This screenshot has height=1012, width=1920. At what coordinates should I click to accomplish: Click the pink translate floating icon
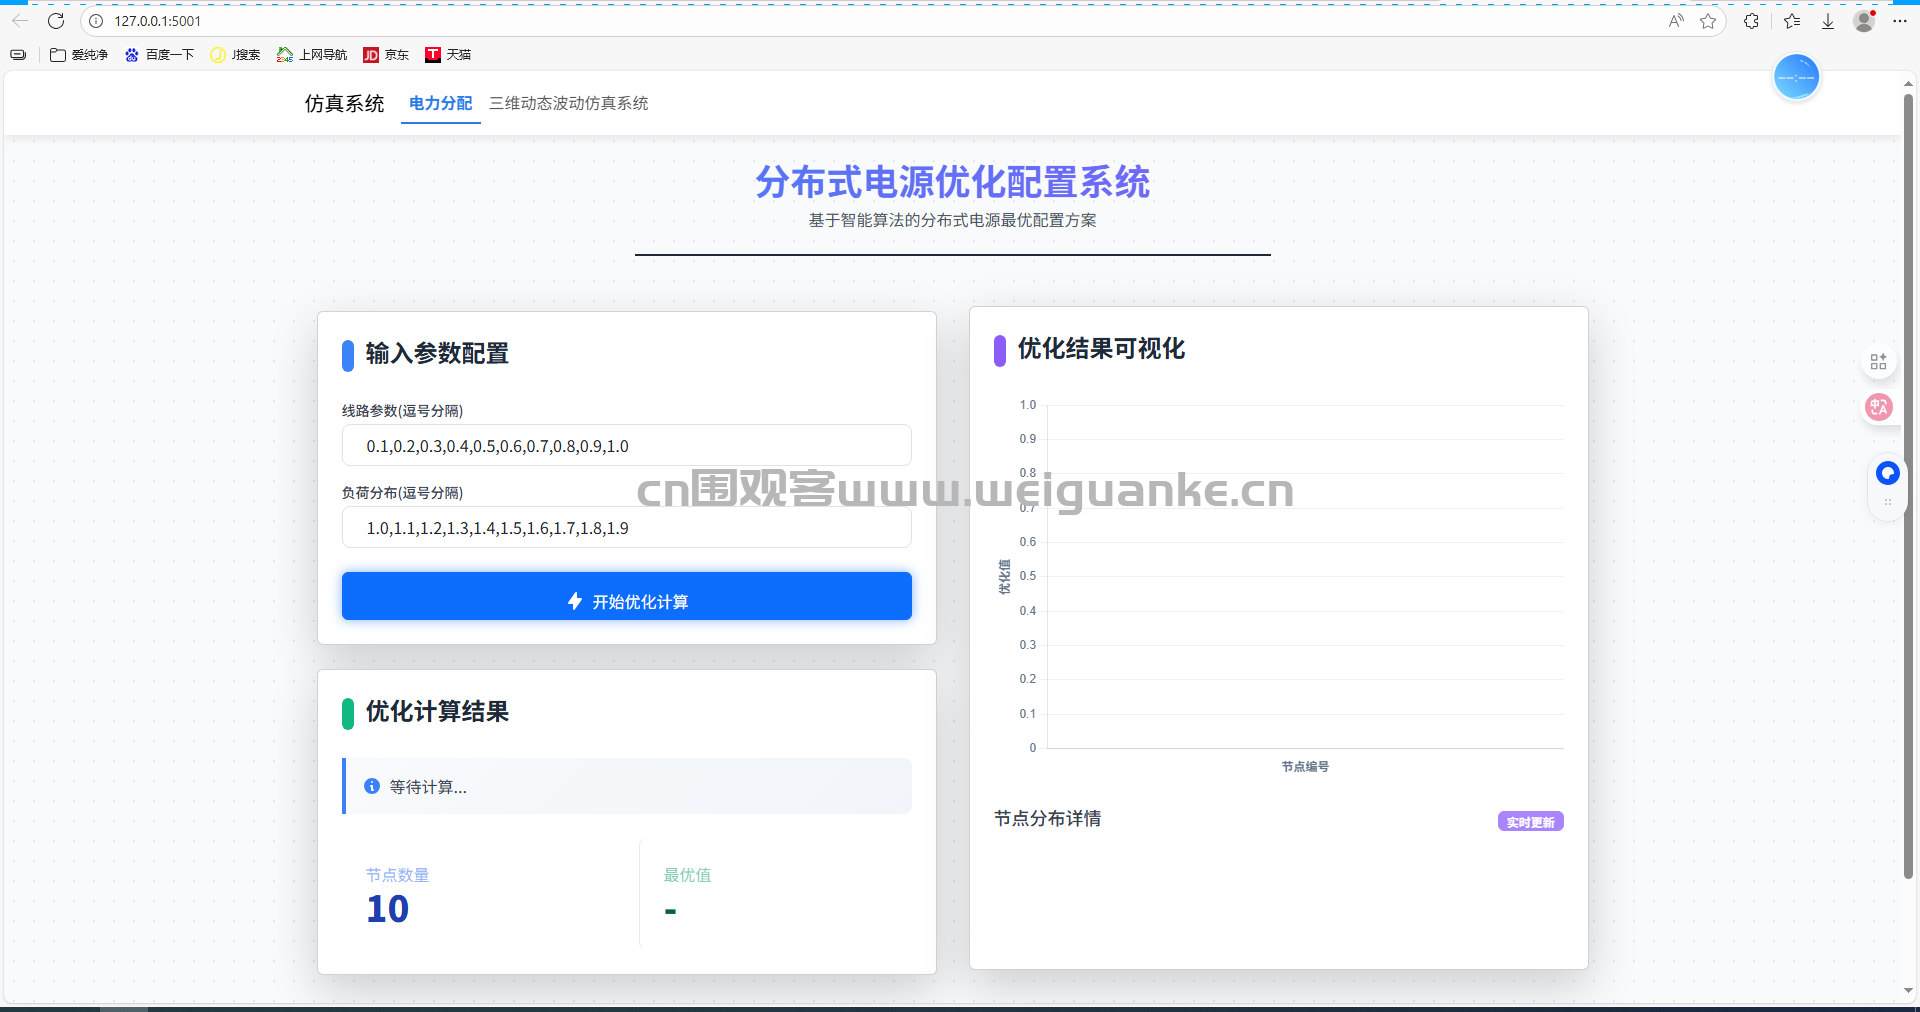point(1879,407)
